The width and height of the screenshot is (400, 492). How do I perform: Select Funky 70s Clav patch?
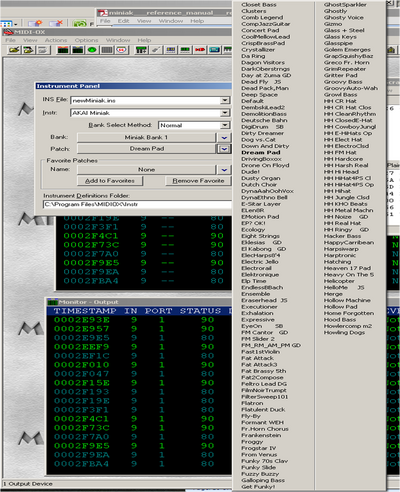[x=265, y=461]
